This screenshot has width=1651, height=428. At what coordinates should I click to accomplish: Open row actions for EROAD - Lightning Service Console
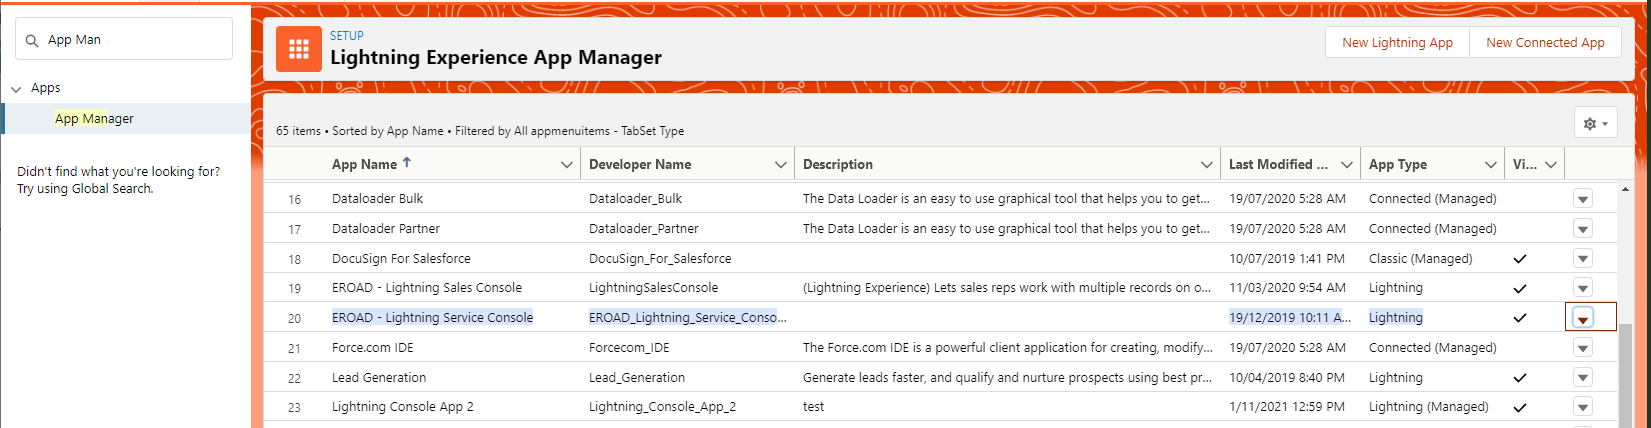coord(1582,318)
